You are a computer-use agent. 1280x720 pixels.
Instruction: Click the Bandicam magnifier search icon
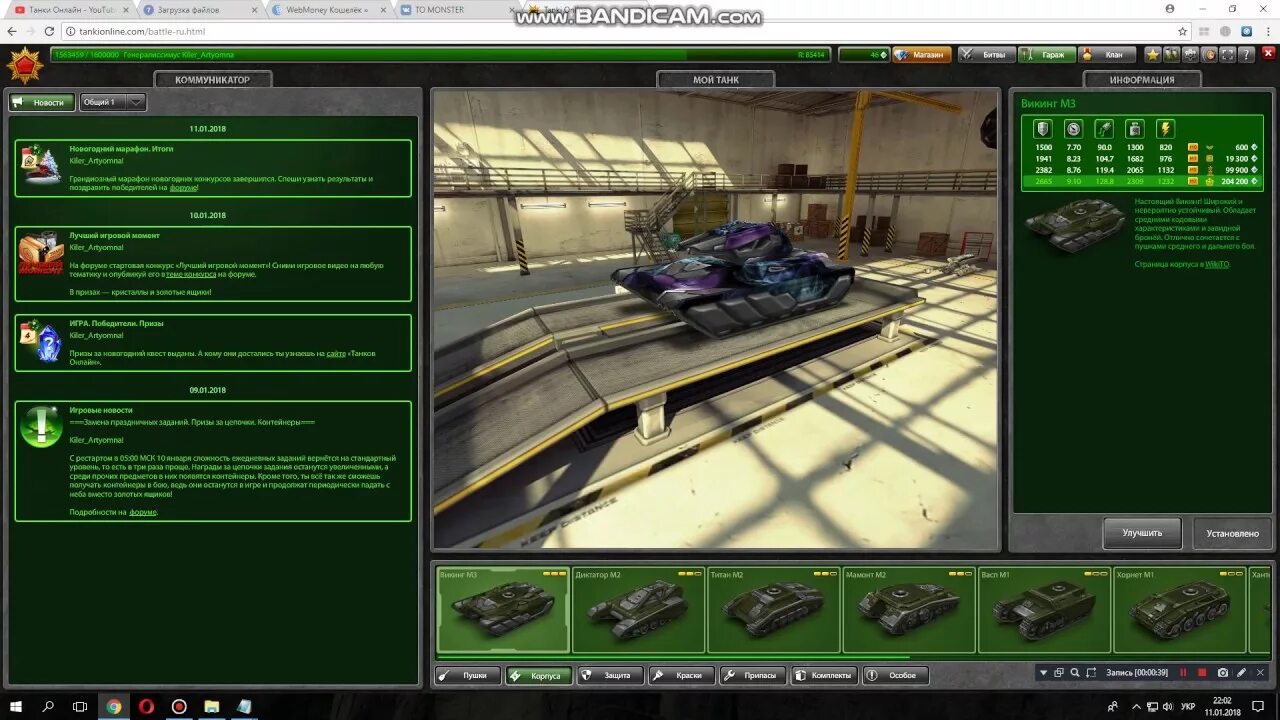coord(1075,673)
